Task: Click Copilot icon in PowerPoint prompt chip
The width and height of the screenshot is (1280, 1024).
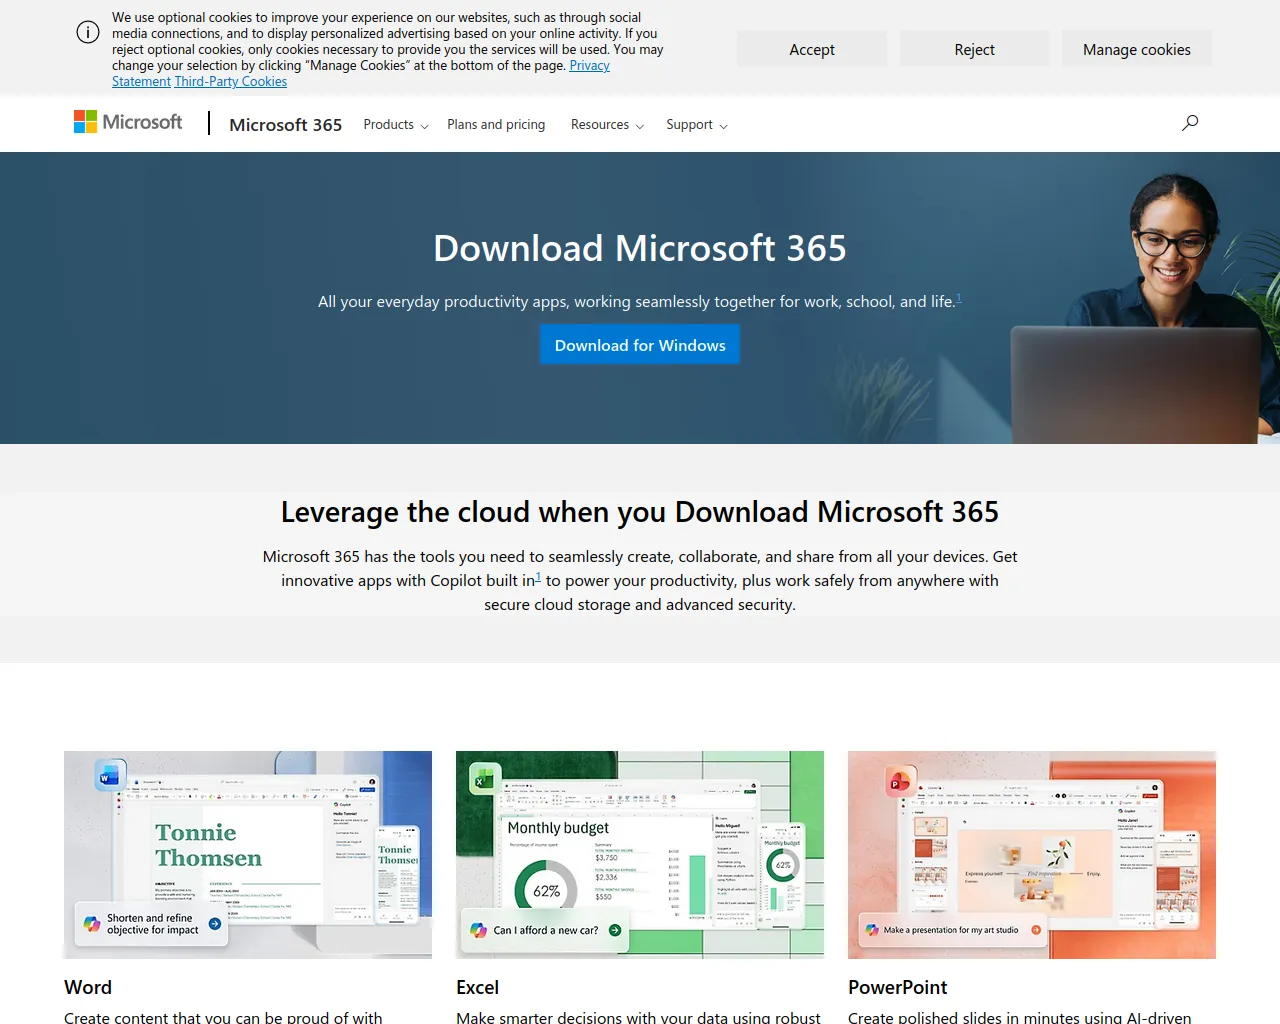Action: [x=872, y=930]
